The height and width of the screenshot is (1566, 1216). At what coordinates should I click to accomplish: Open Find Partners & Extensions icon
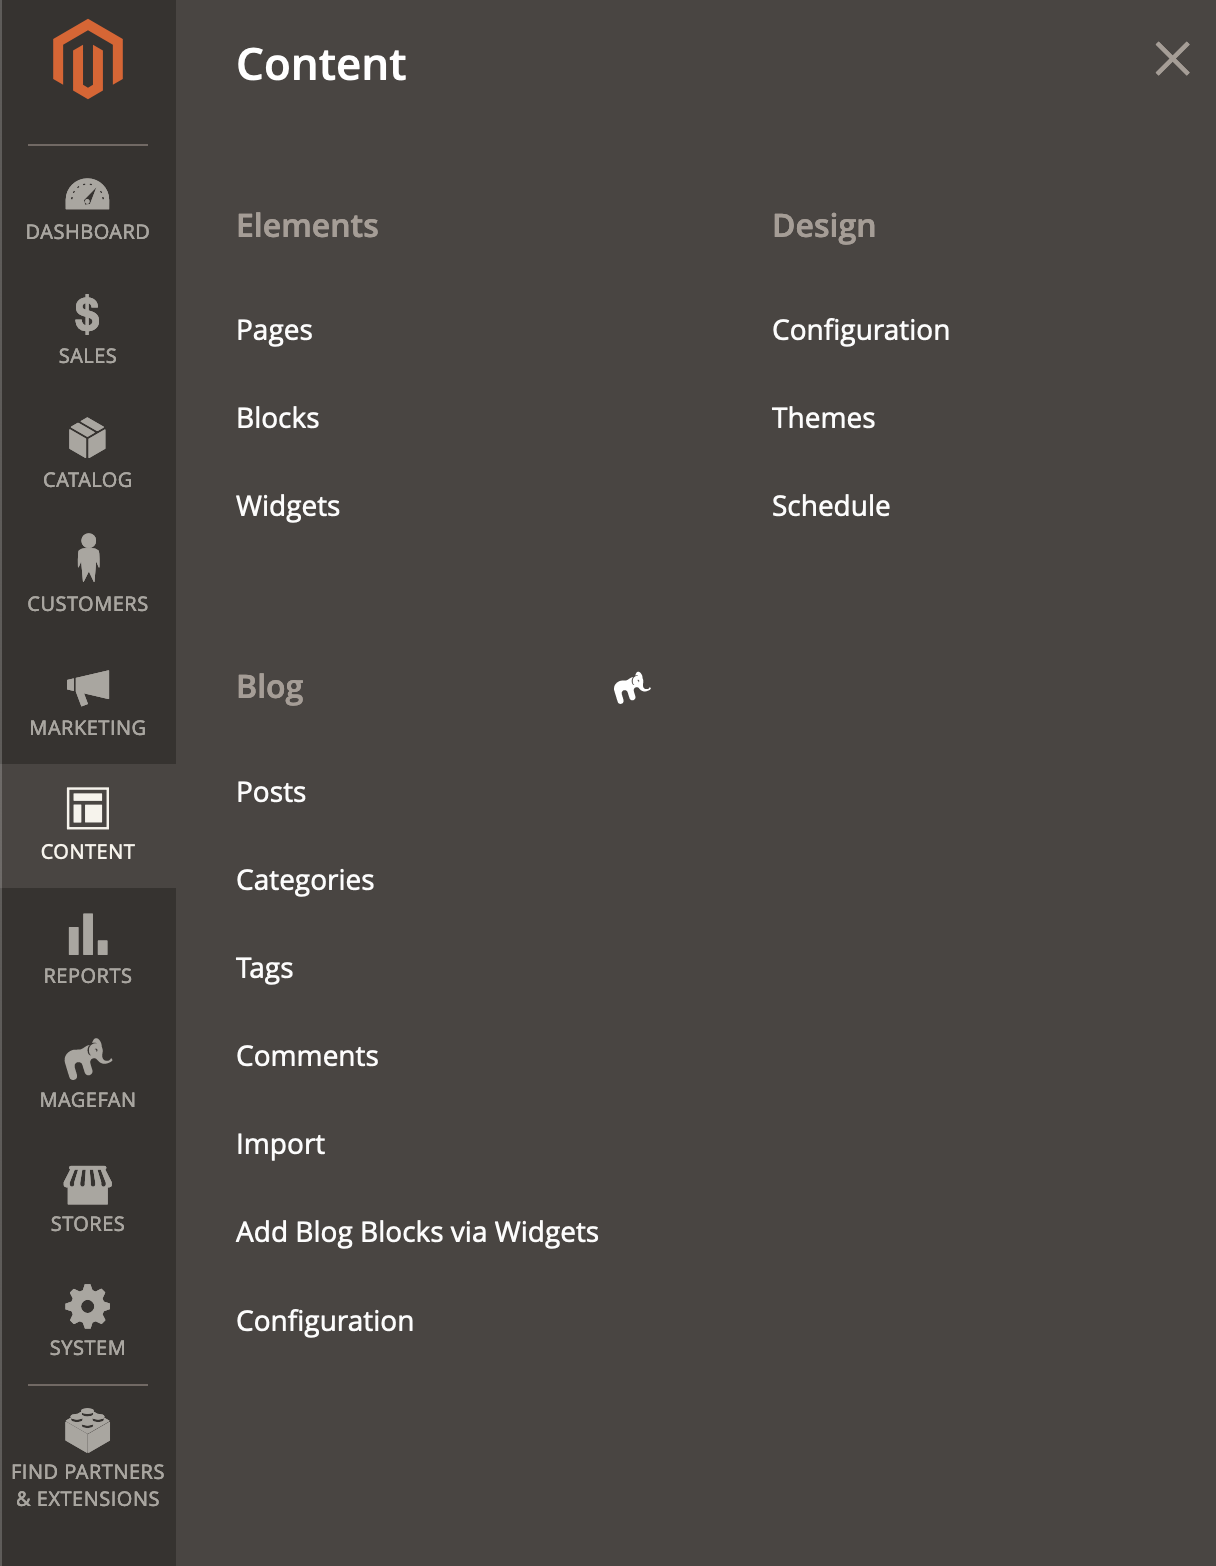click(88, 1431)
